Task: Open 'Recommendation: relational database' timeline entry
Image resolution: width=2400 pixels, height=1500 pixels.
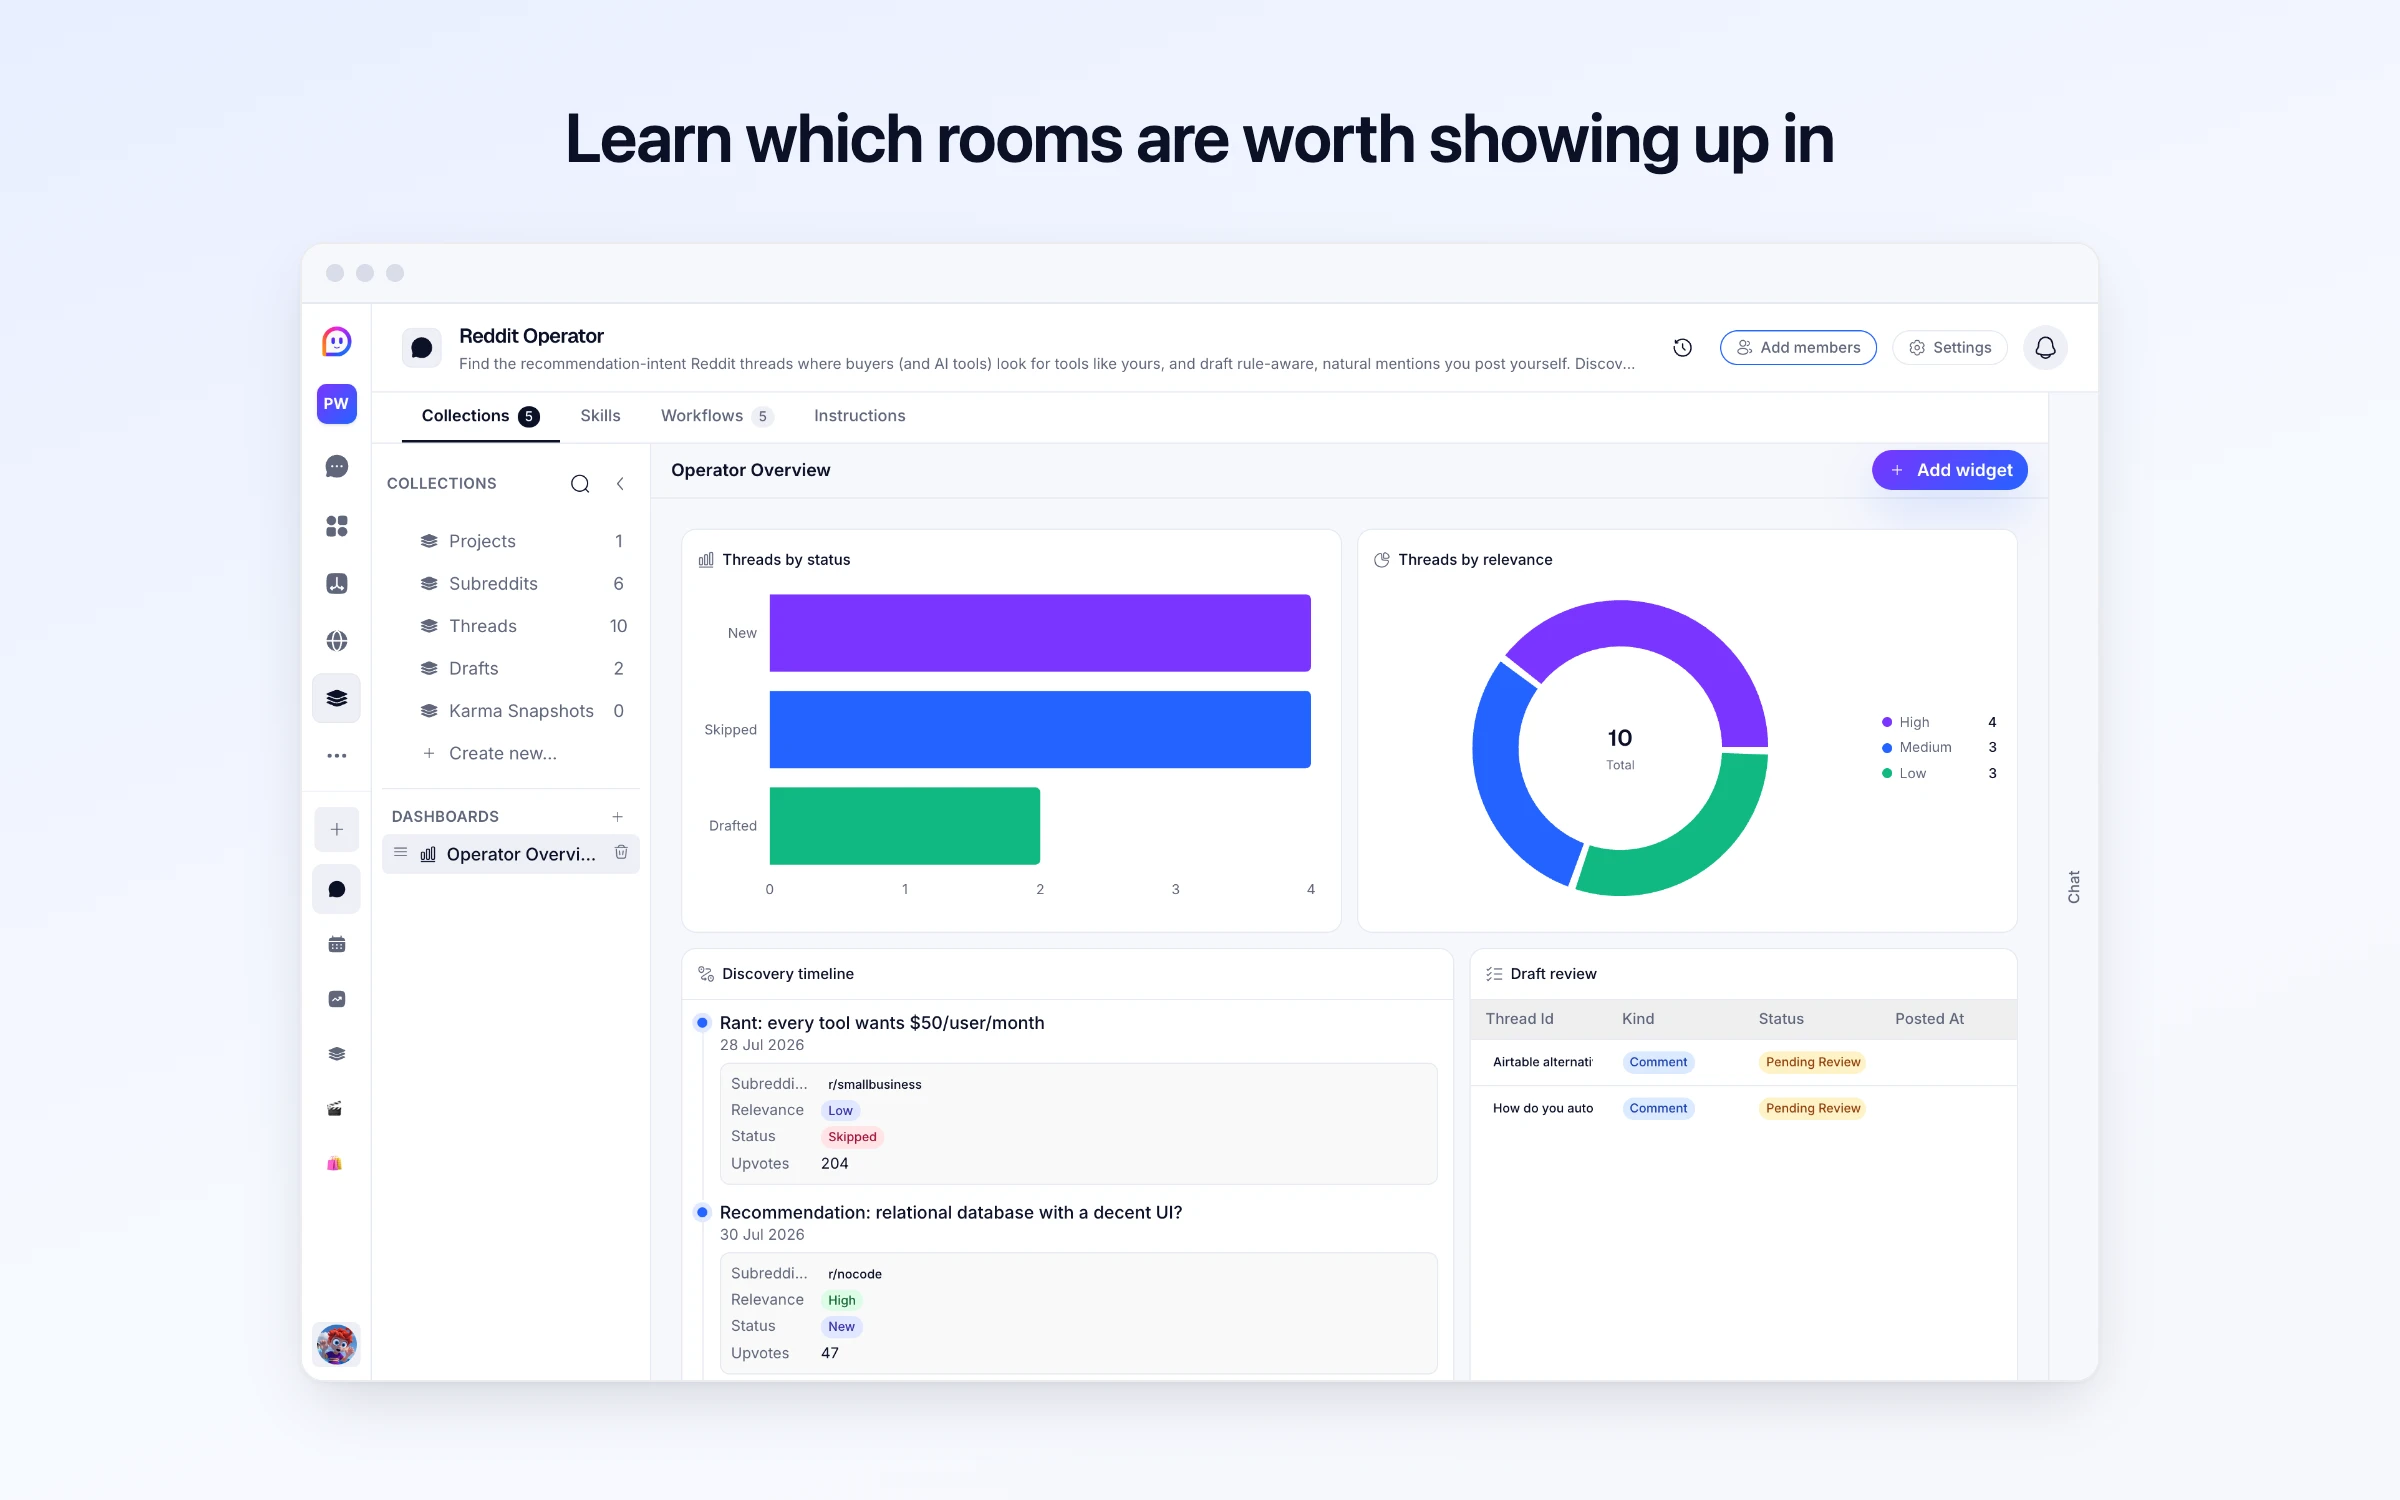Action: click(x=951, y=1212)
